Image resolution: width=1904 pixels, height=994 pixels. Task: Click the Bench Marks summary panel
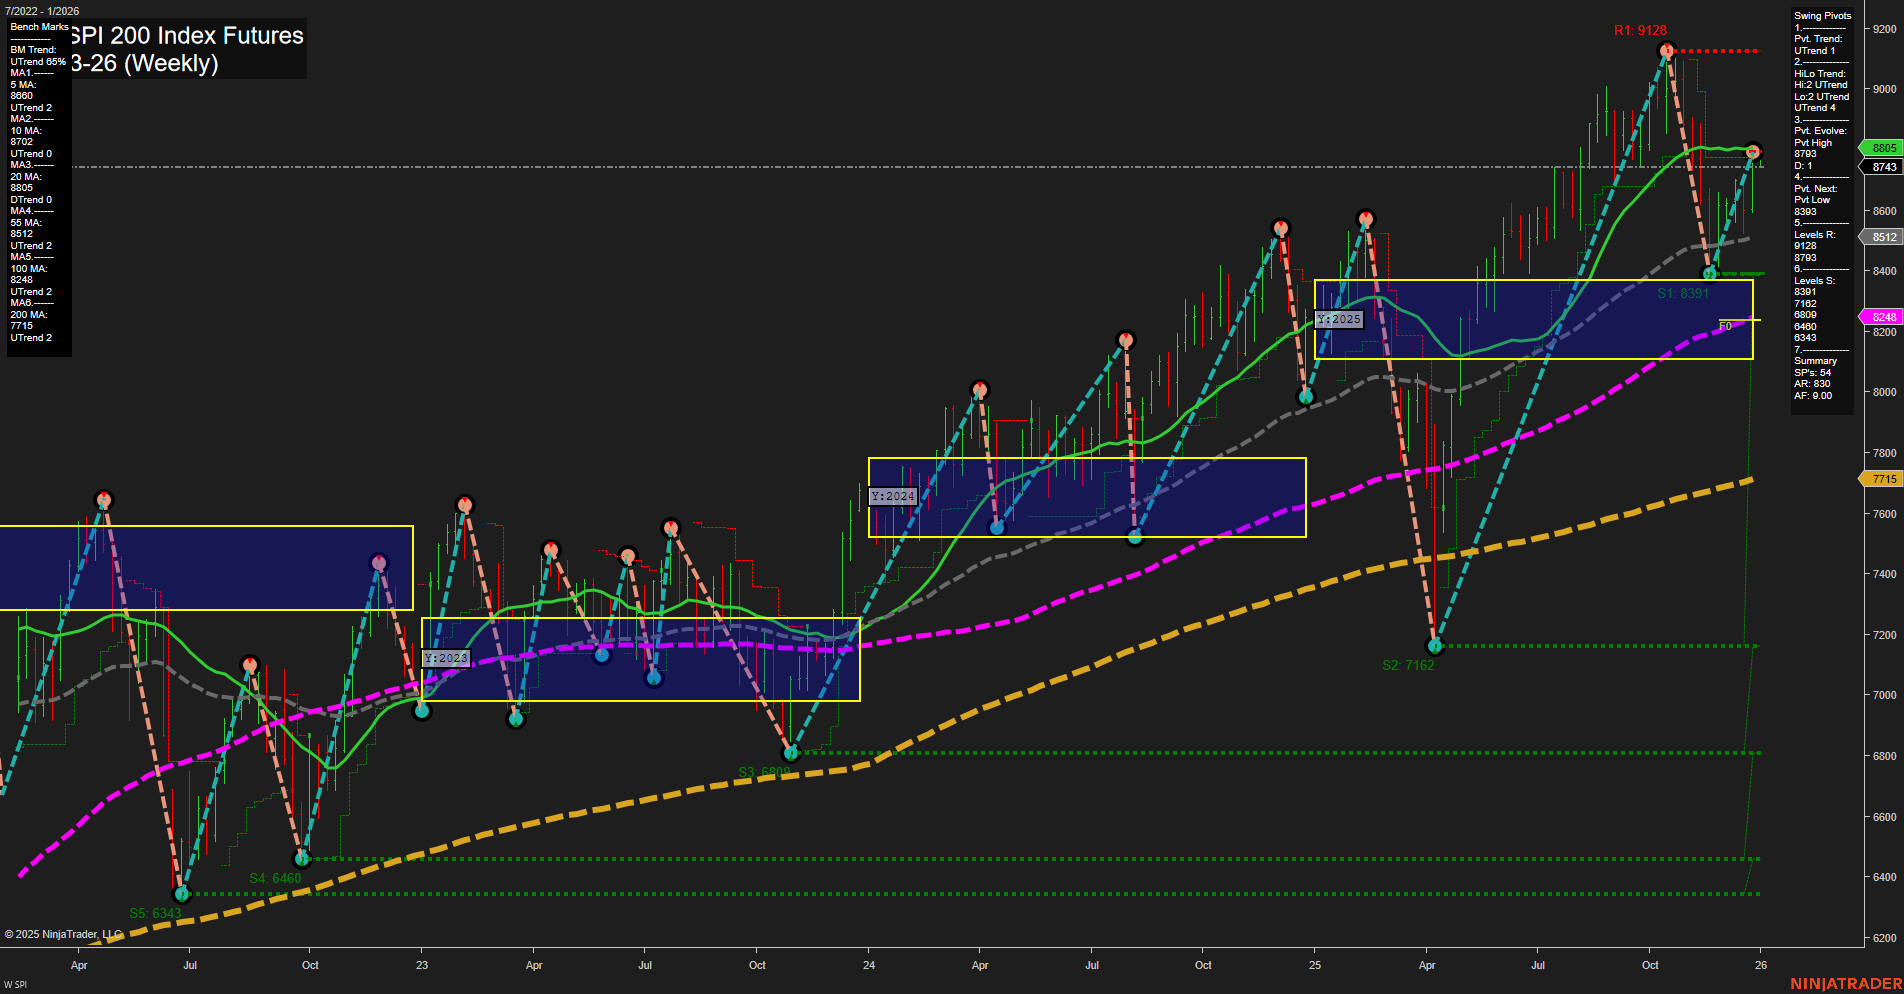(x=38, y=180)
